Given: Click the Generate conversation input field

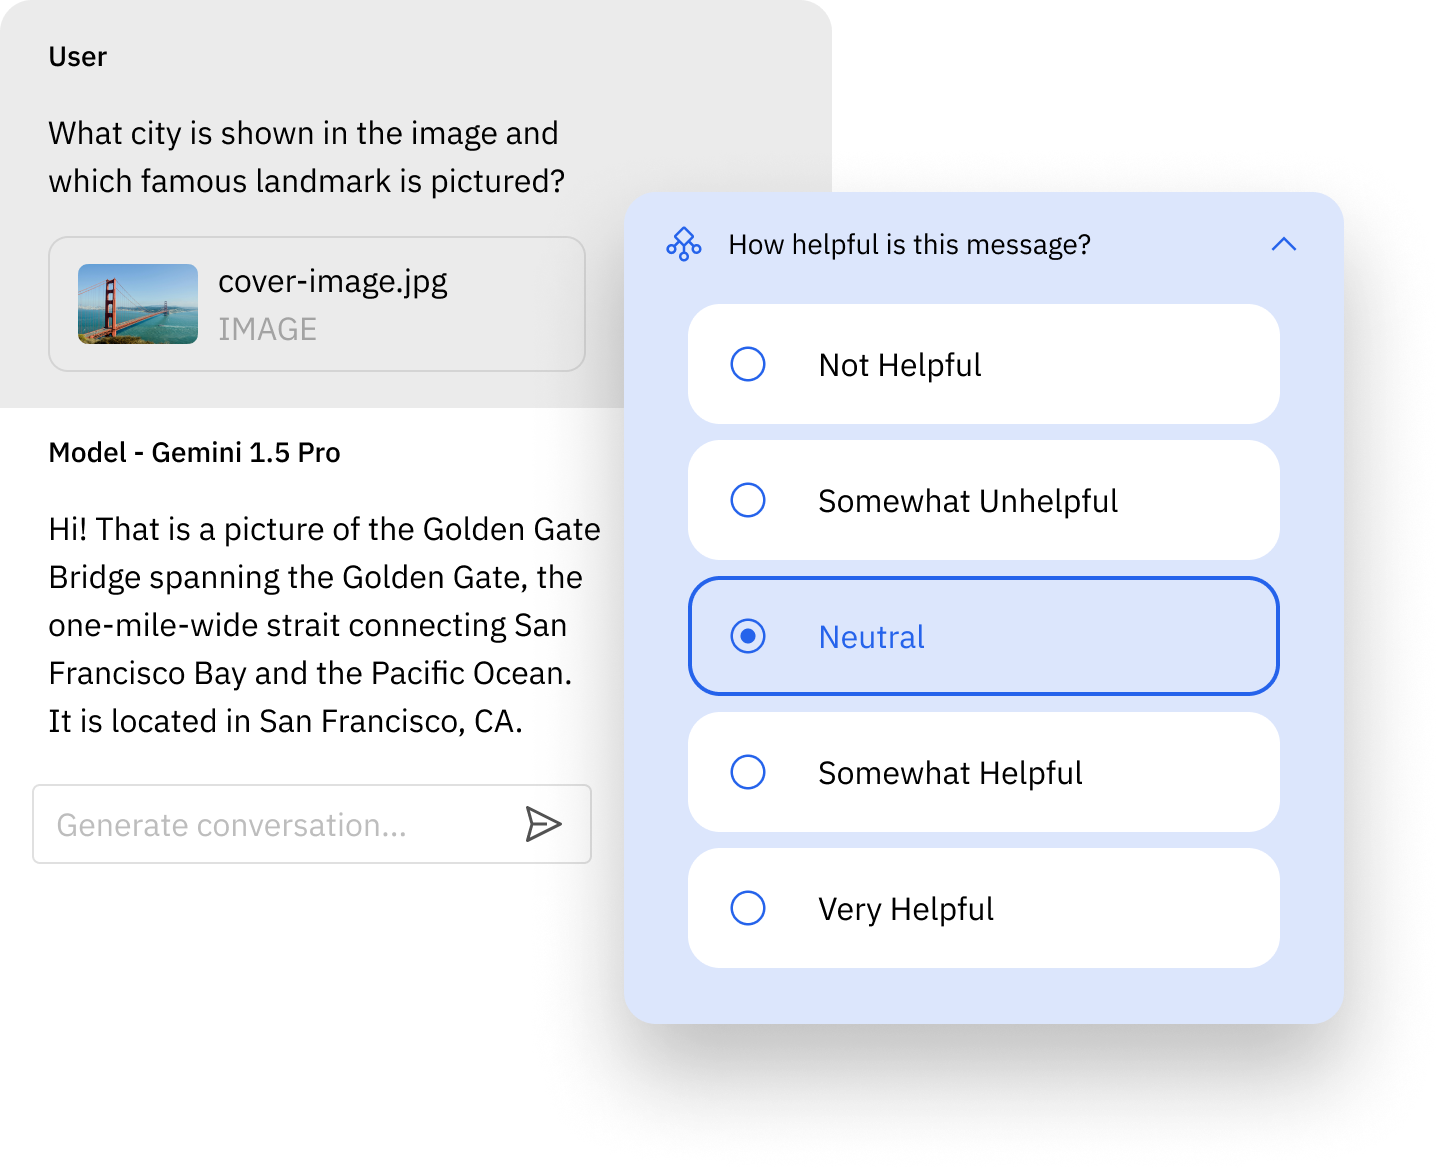Looking at the screenshot, I should tap(312, 824).
